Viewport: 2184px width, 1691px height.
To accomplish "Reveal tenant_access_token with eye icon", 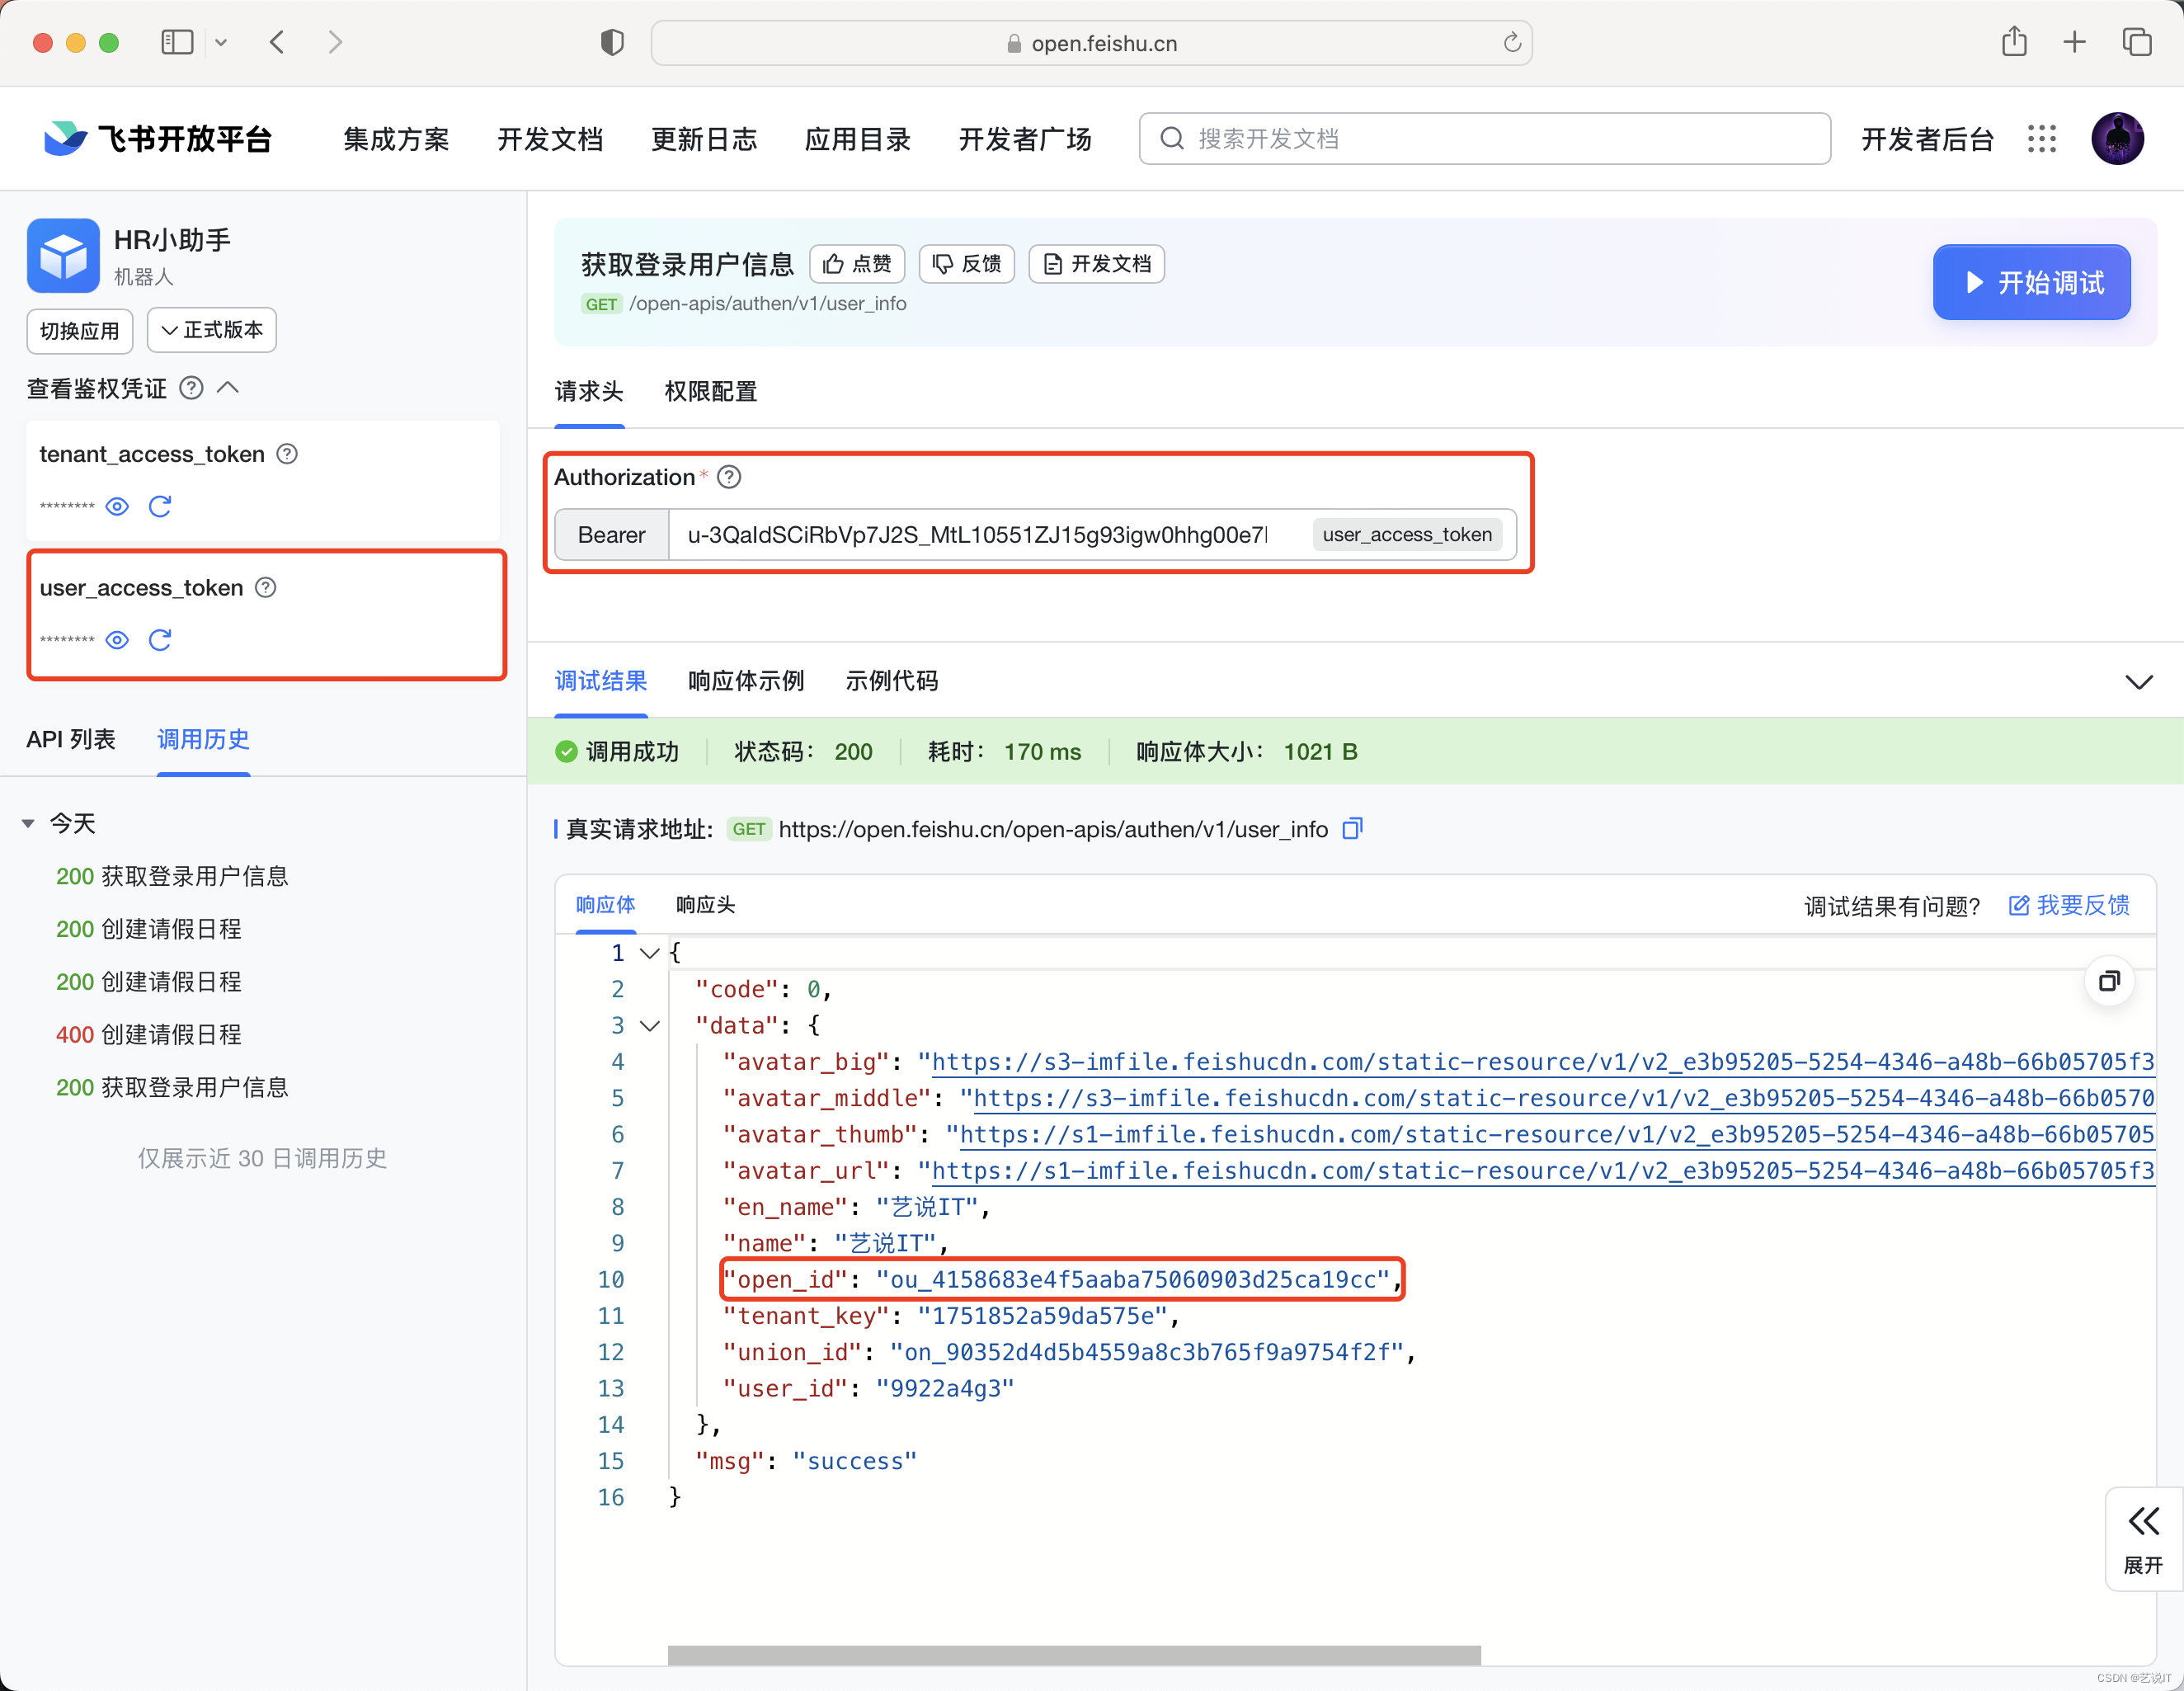I will [x=117, y=506].
